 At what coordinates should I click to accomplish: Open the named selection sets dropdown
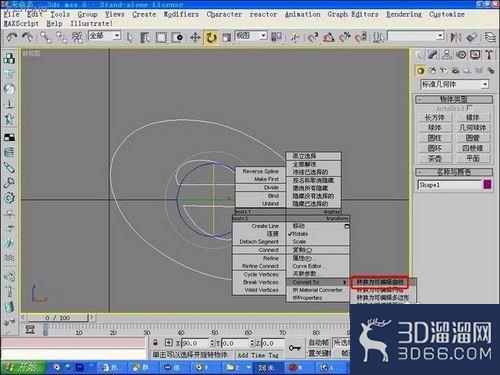[416, 36]
